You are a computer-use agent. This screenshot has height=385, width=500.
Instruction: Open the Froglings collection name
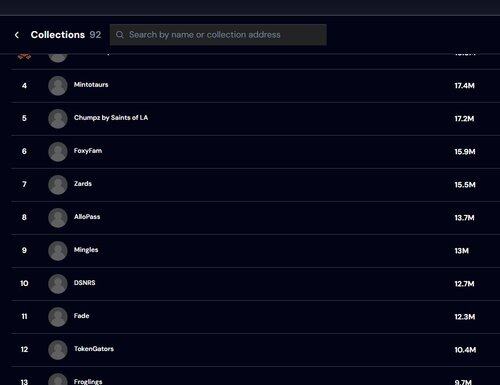(88, 381)
